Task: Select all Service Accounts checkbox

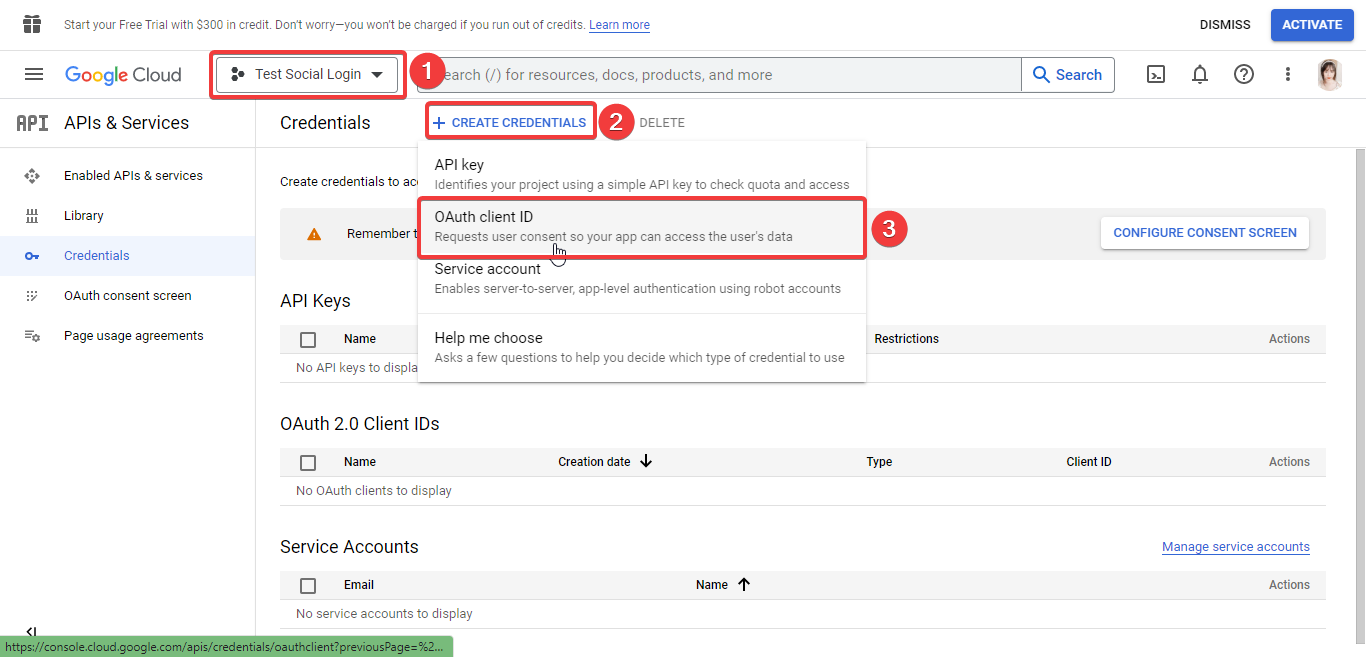Action: click(308, 585)
